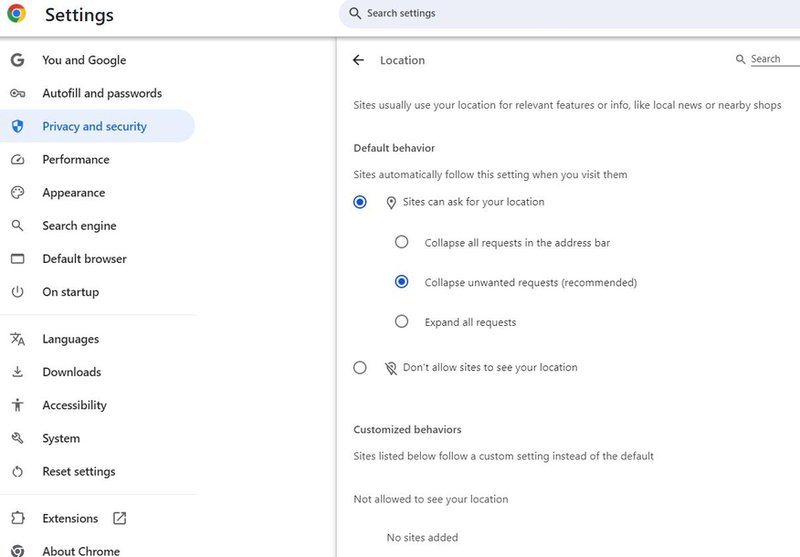Screen dimensions: 800x557
Task: Click the Default browser window icon
Action: pyautogui.click(x=17, y=259)
